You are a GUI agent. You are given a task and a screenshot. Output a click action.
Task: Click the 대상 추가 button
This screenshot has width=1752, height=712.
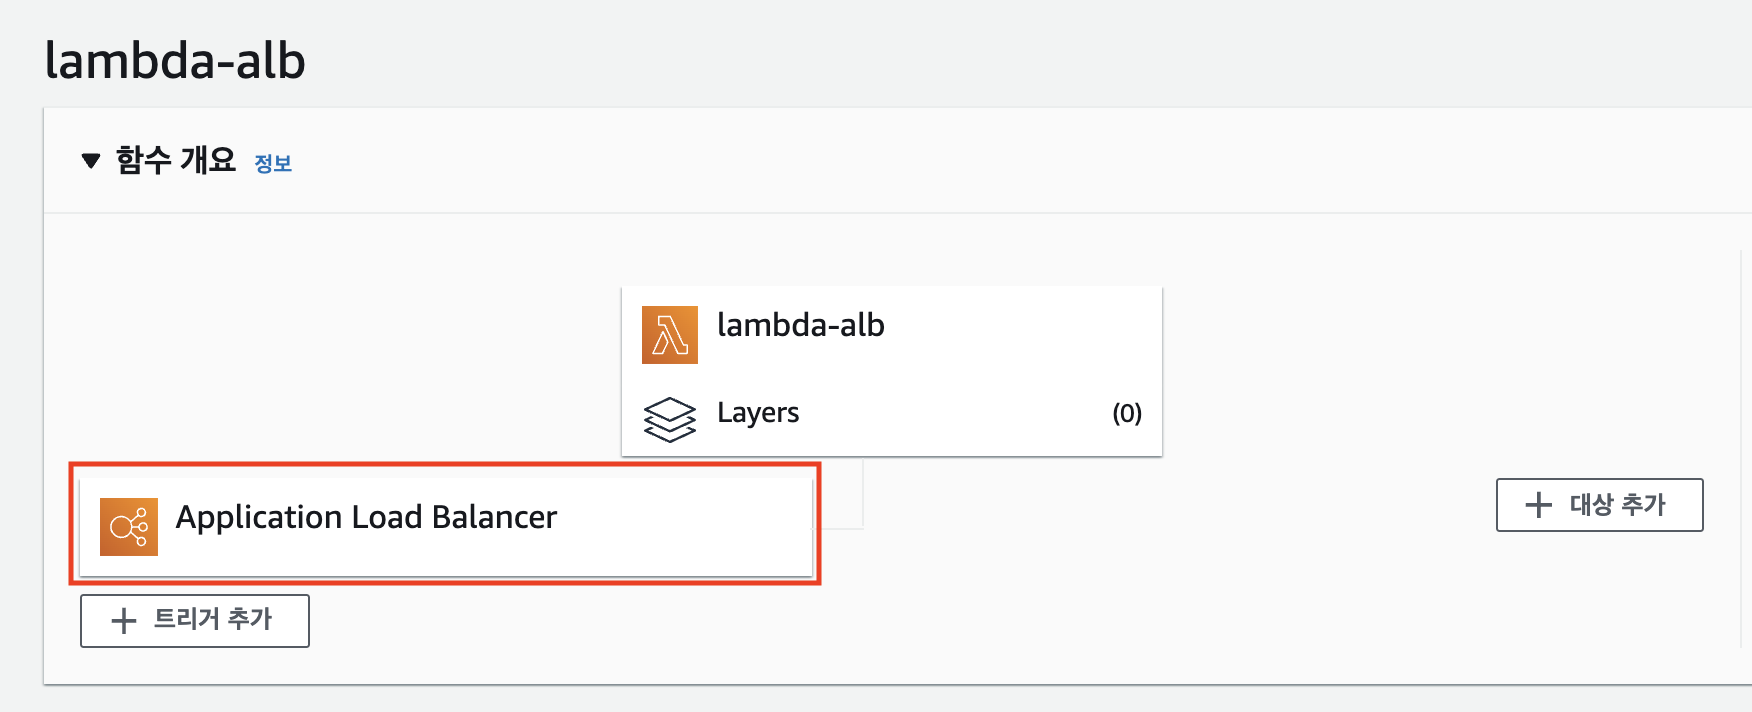point(1599,506)
